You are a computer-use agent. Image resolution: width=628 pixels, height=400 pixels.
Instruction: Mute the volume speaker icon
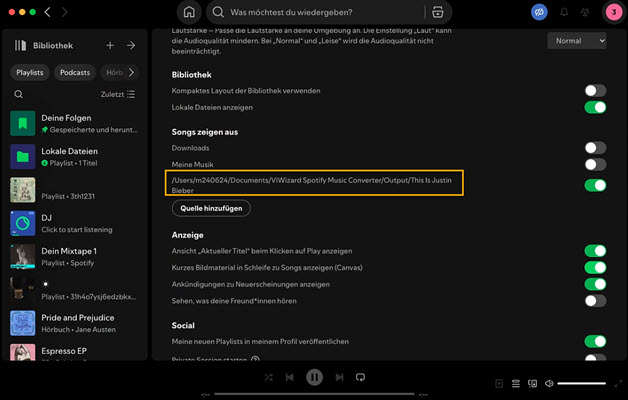pos(549,384)
